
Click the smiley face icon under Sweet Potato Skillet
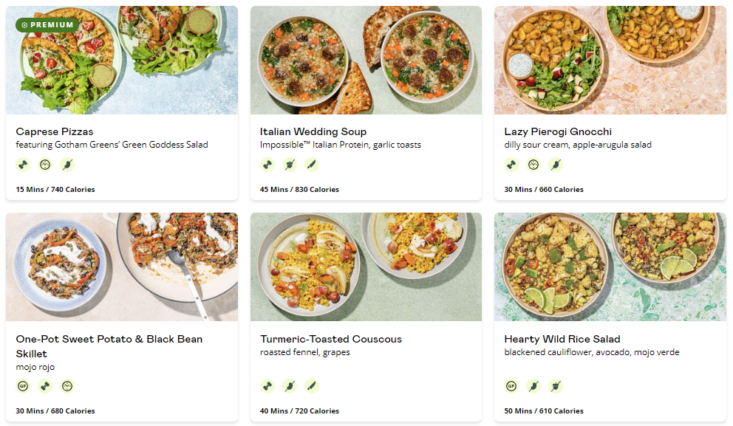[67, 386]
